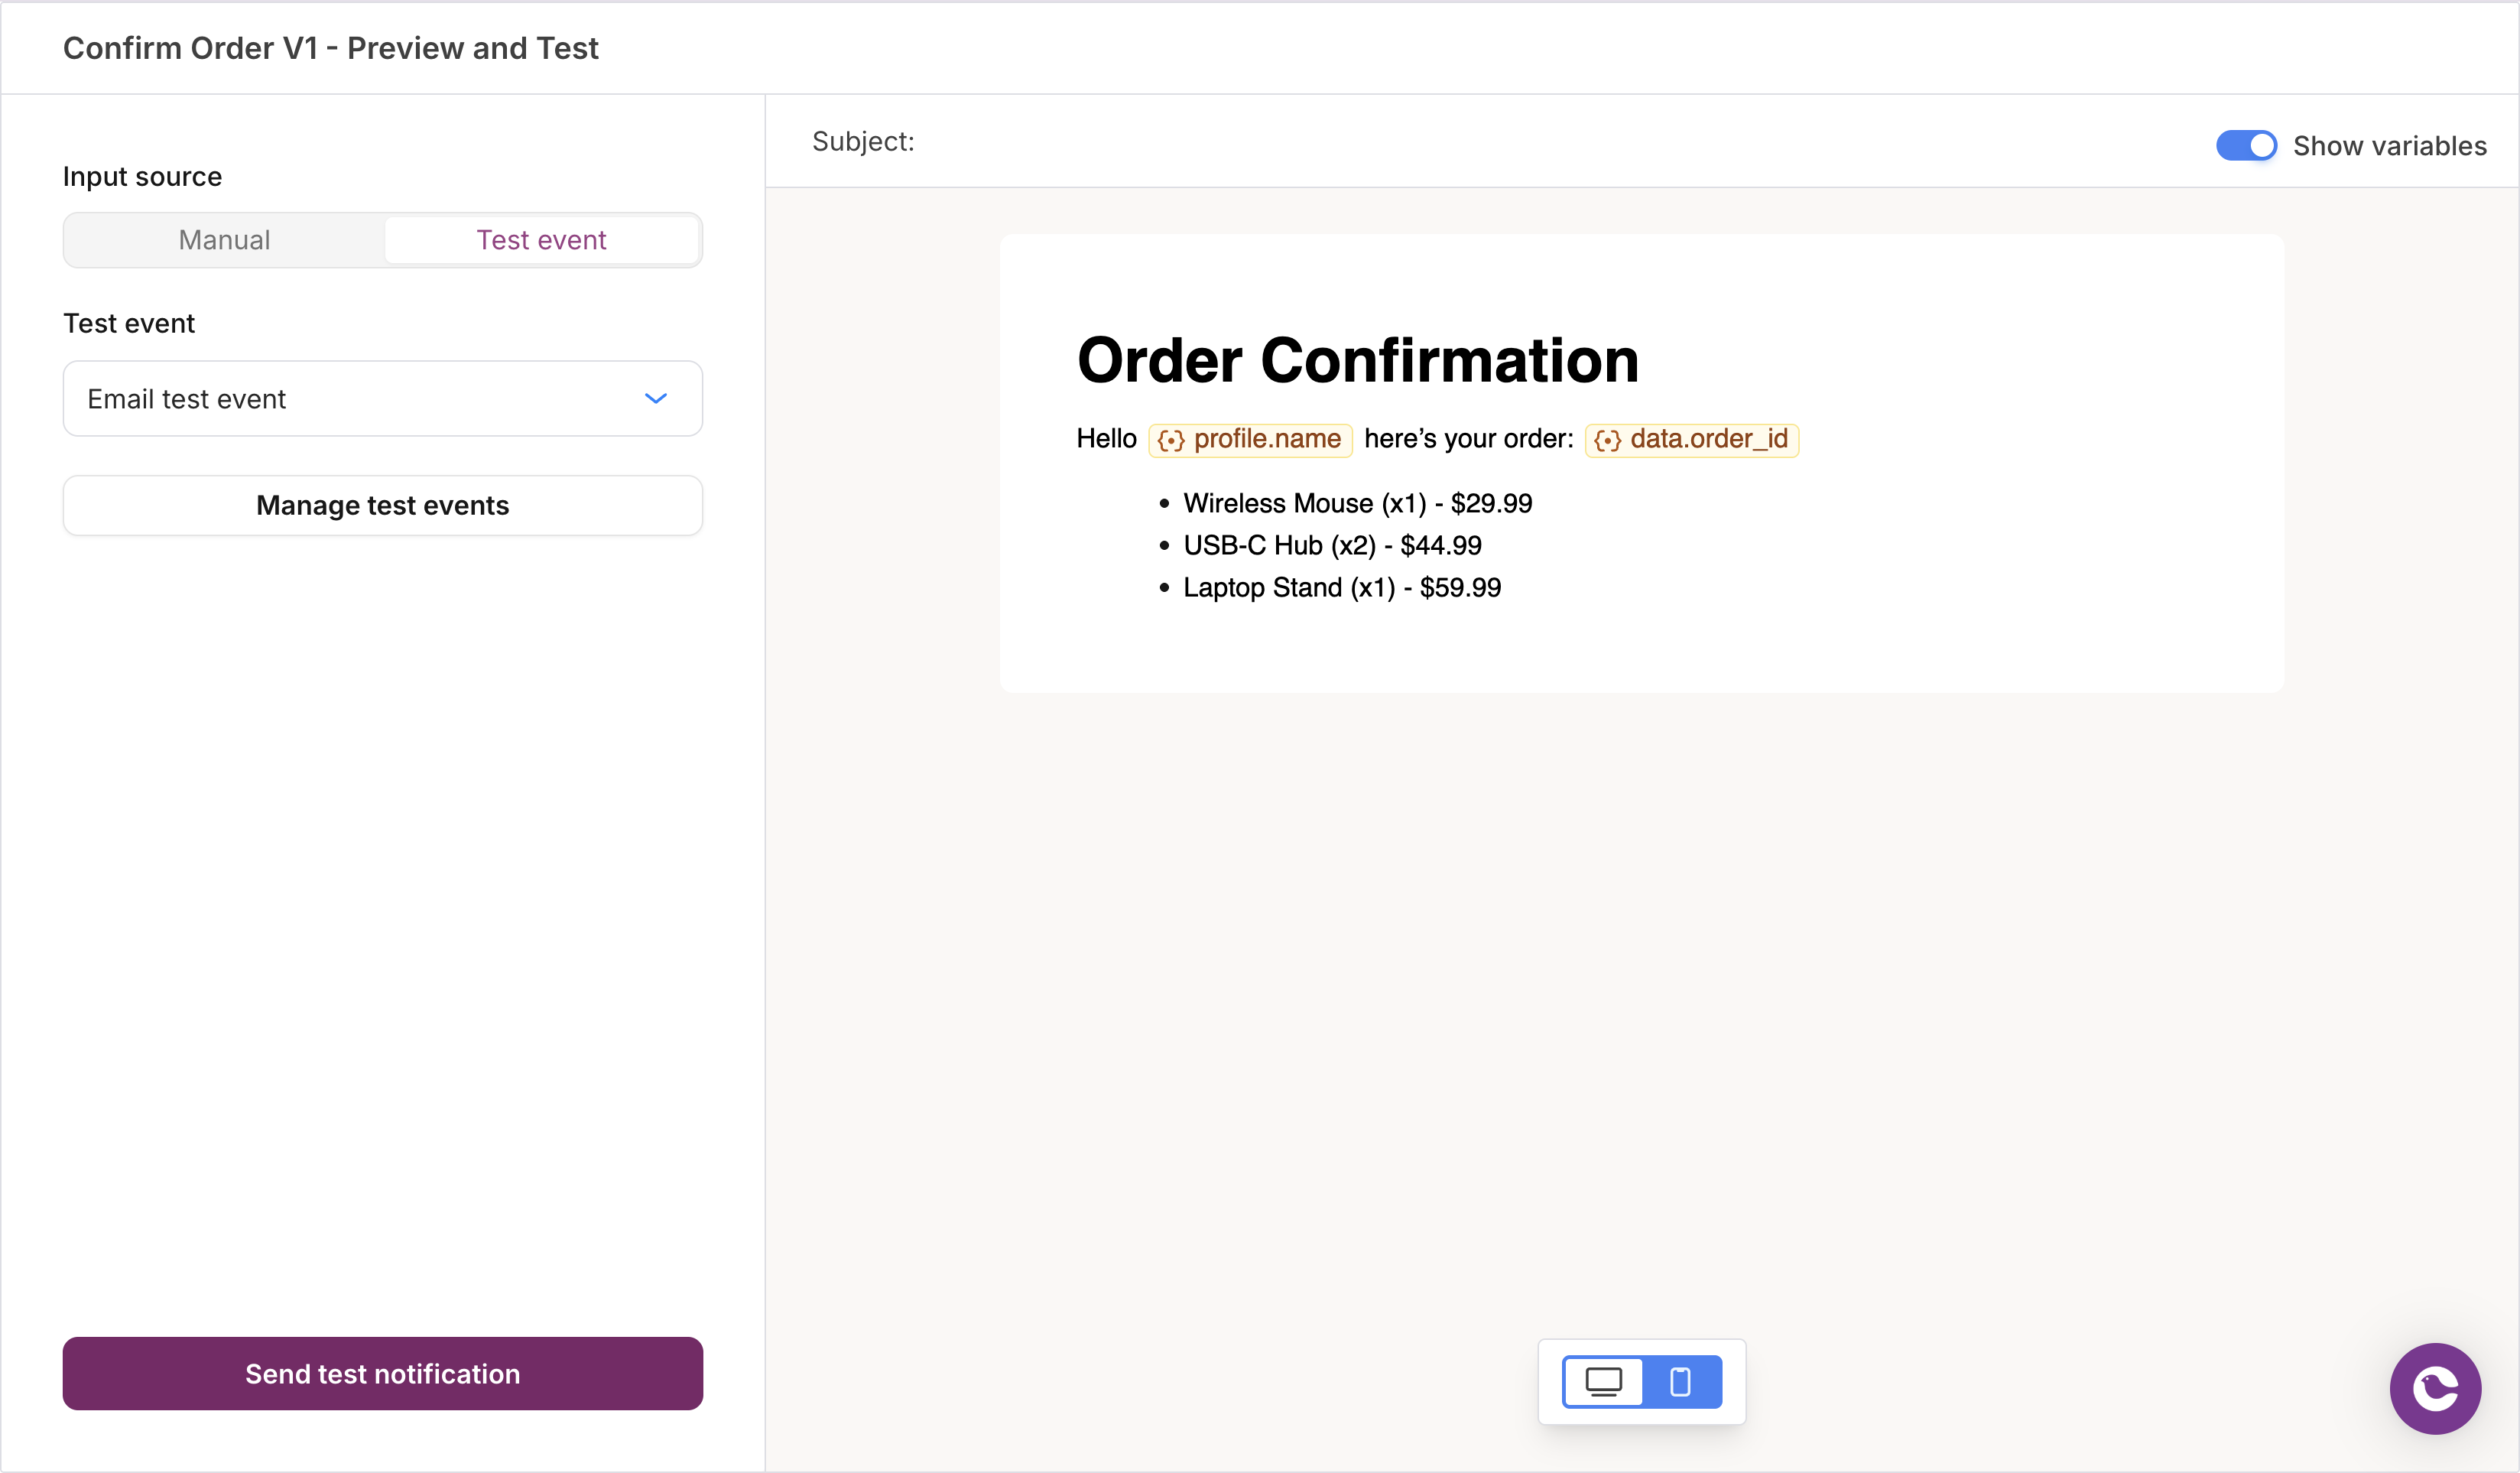Screen dimensions: 2520x1473
Task: Click the profile.name variable tag
Action: [1250, 440]
